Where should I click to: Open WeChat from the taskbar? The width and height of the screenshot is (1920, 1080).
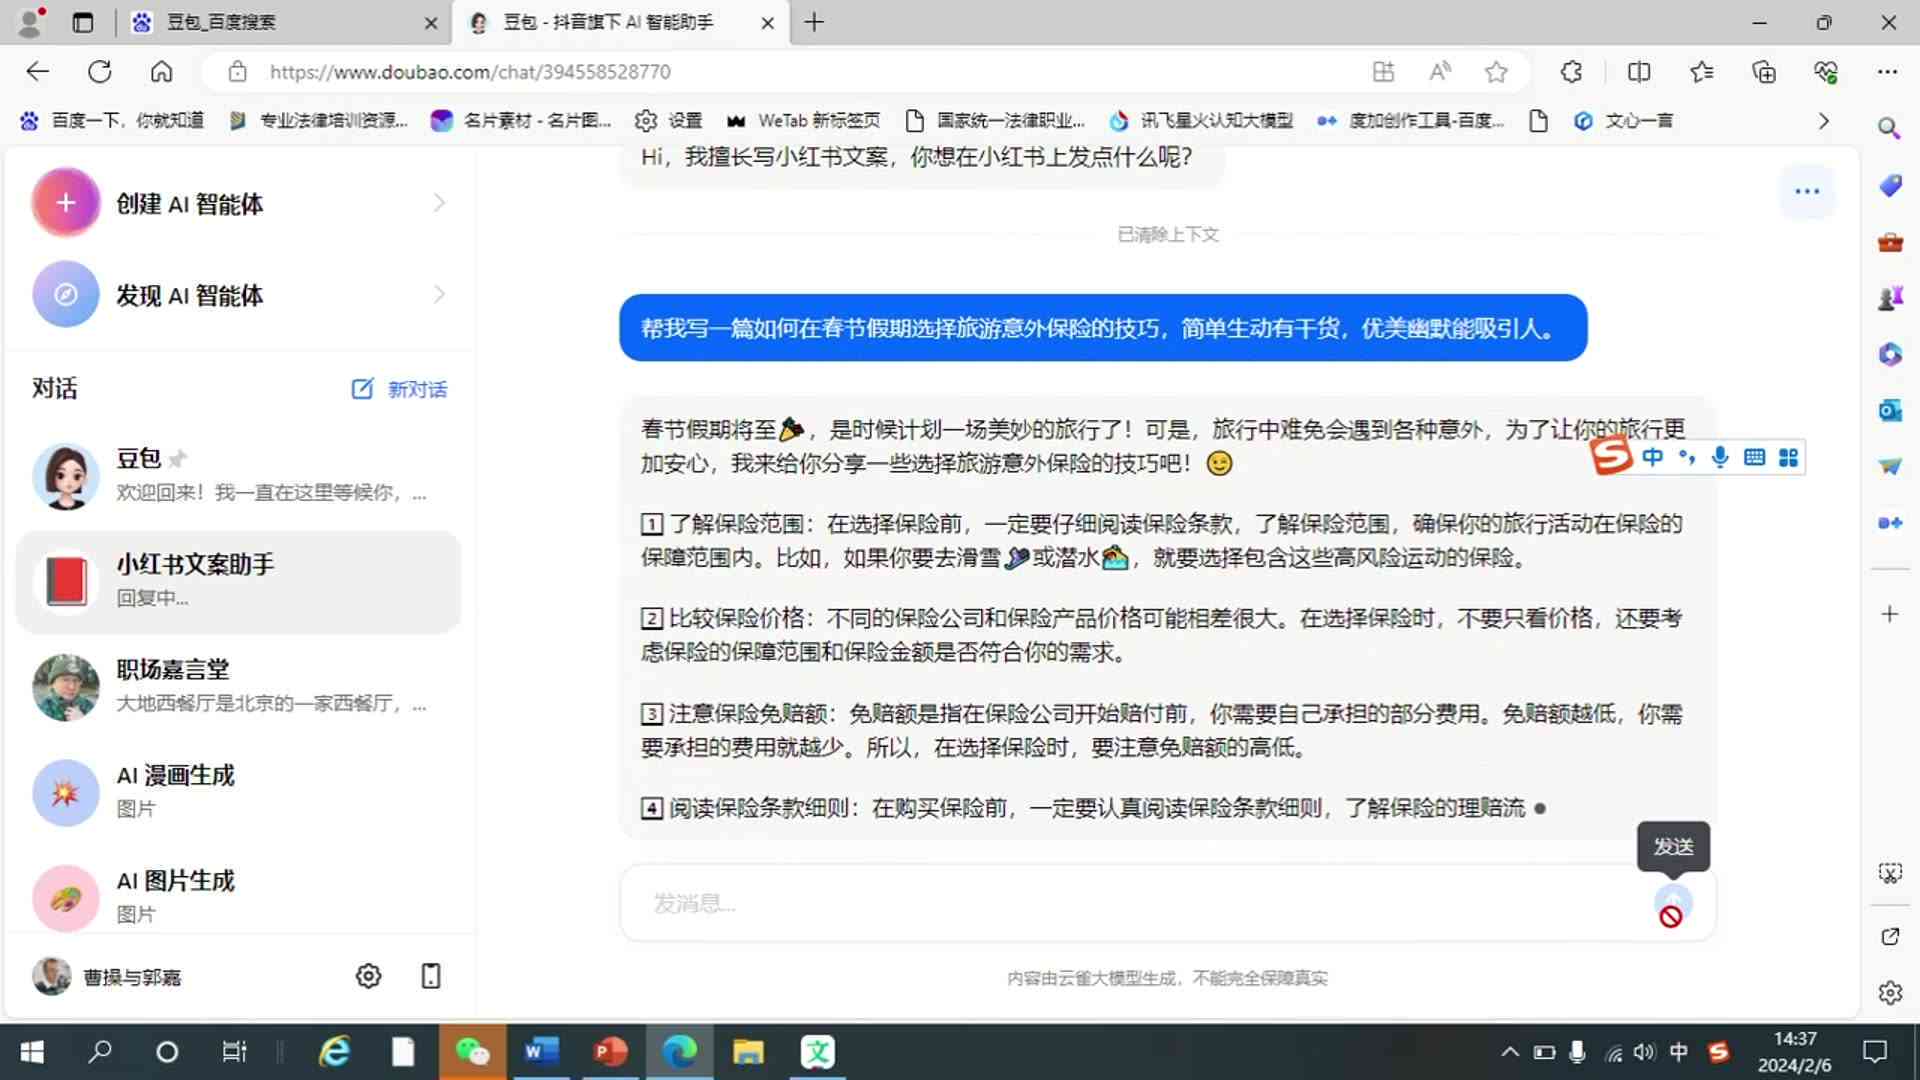pos(472,1052)
